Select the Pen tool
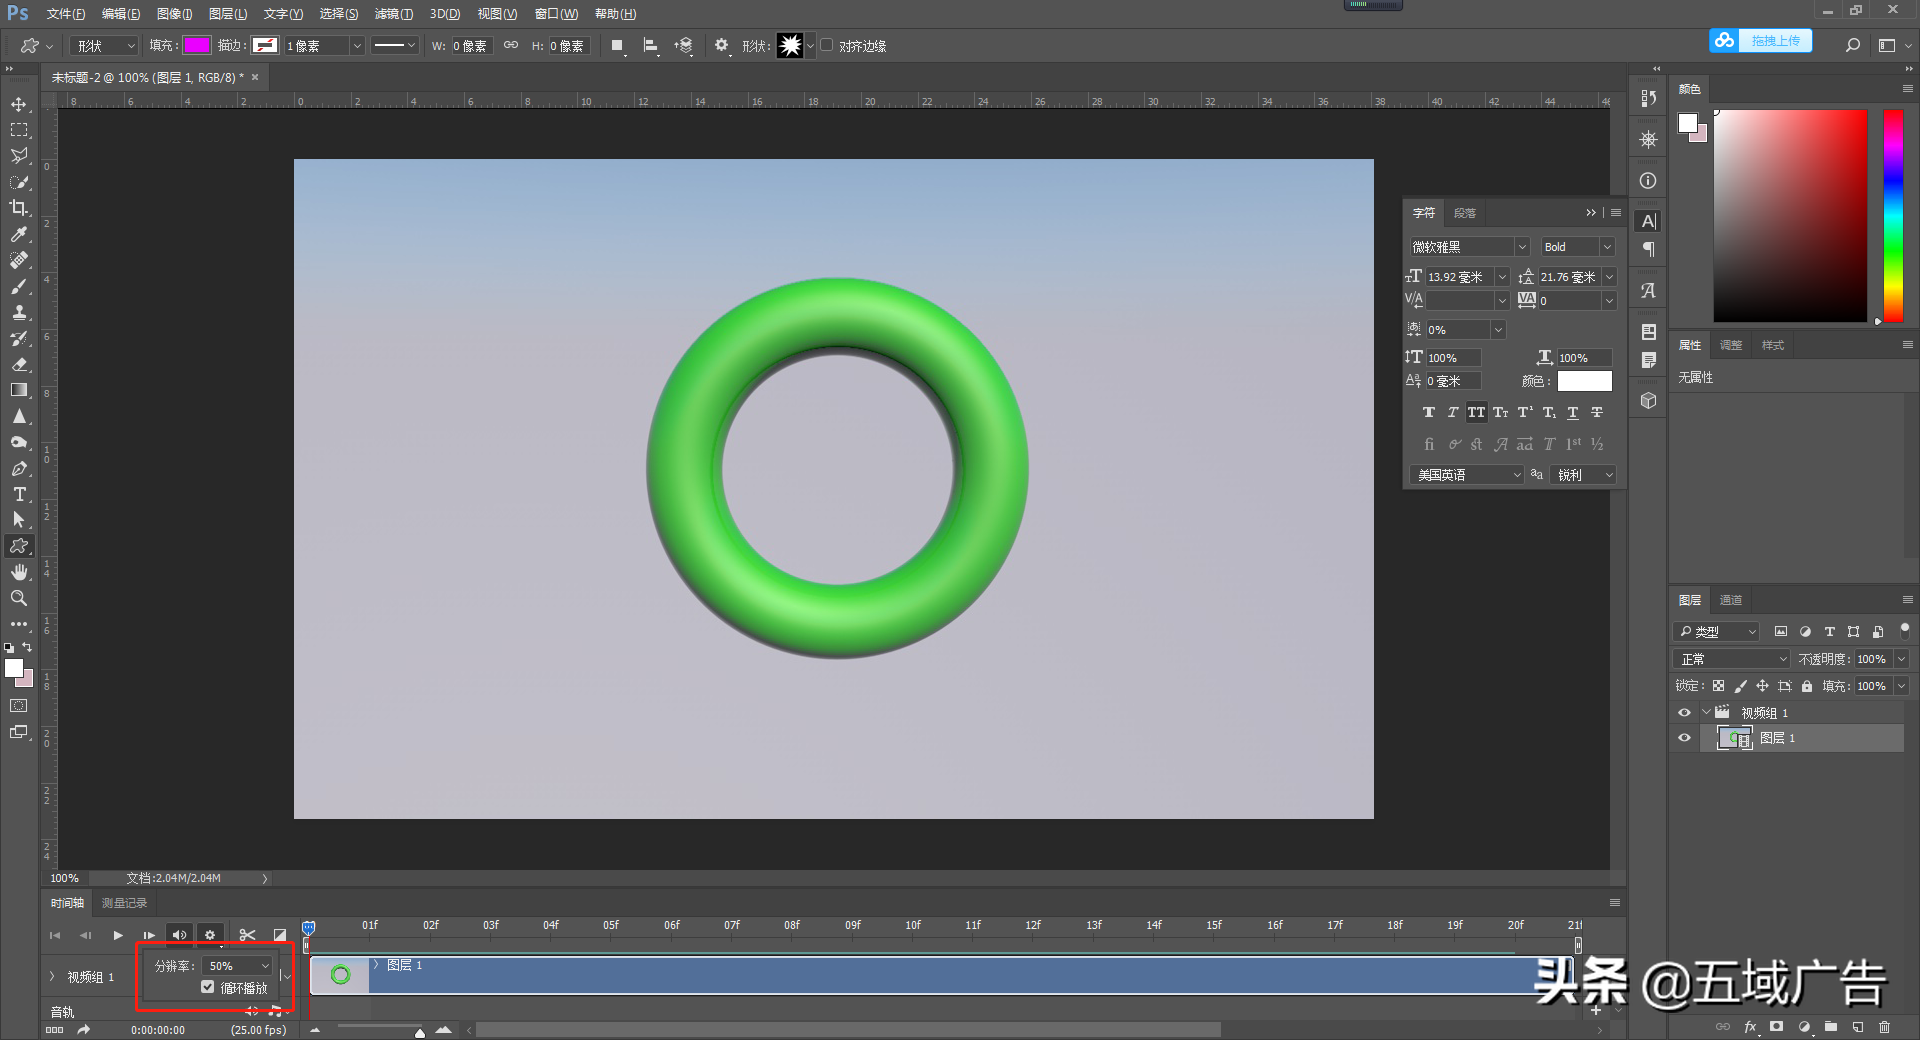The height and width of the screenshot is (1040, 1920). (19, 468)
